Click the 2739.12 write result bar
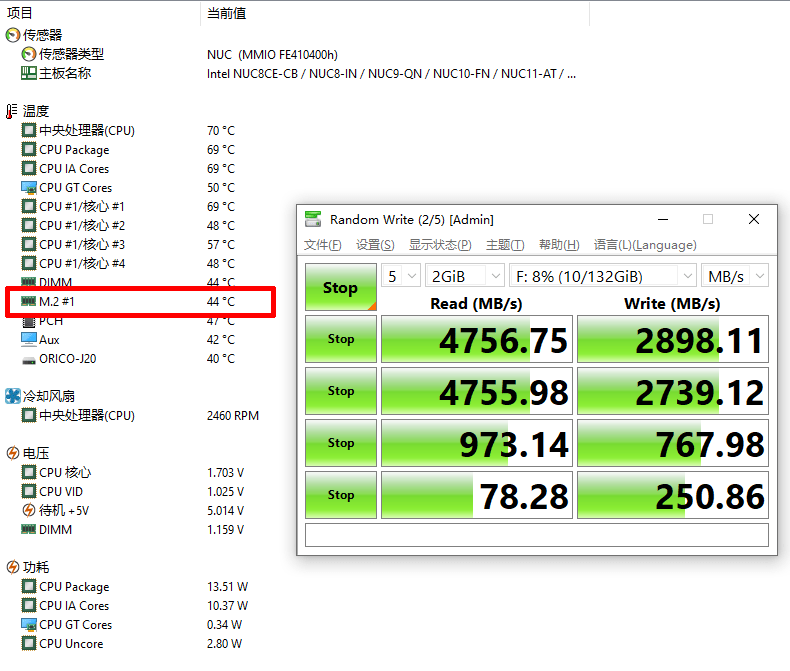790x671 pixels. click(673, 391)
